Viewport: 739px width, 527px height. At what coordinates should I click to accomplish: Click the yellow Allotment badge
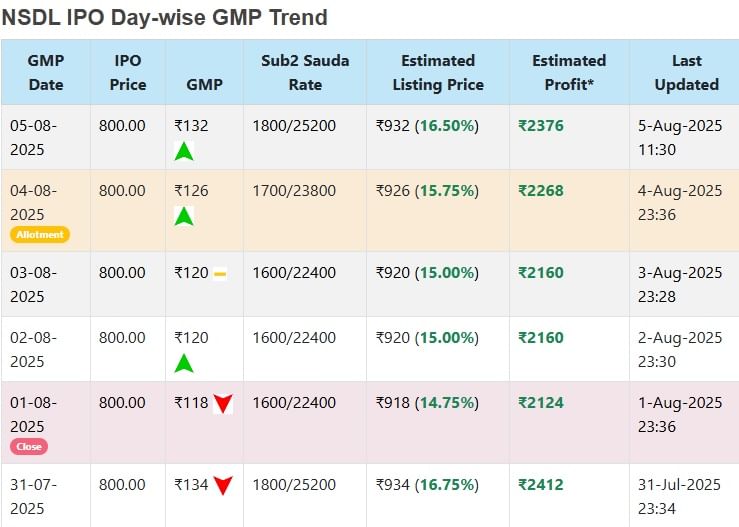point(40,235)
